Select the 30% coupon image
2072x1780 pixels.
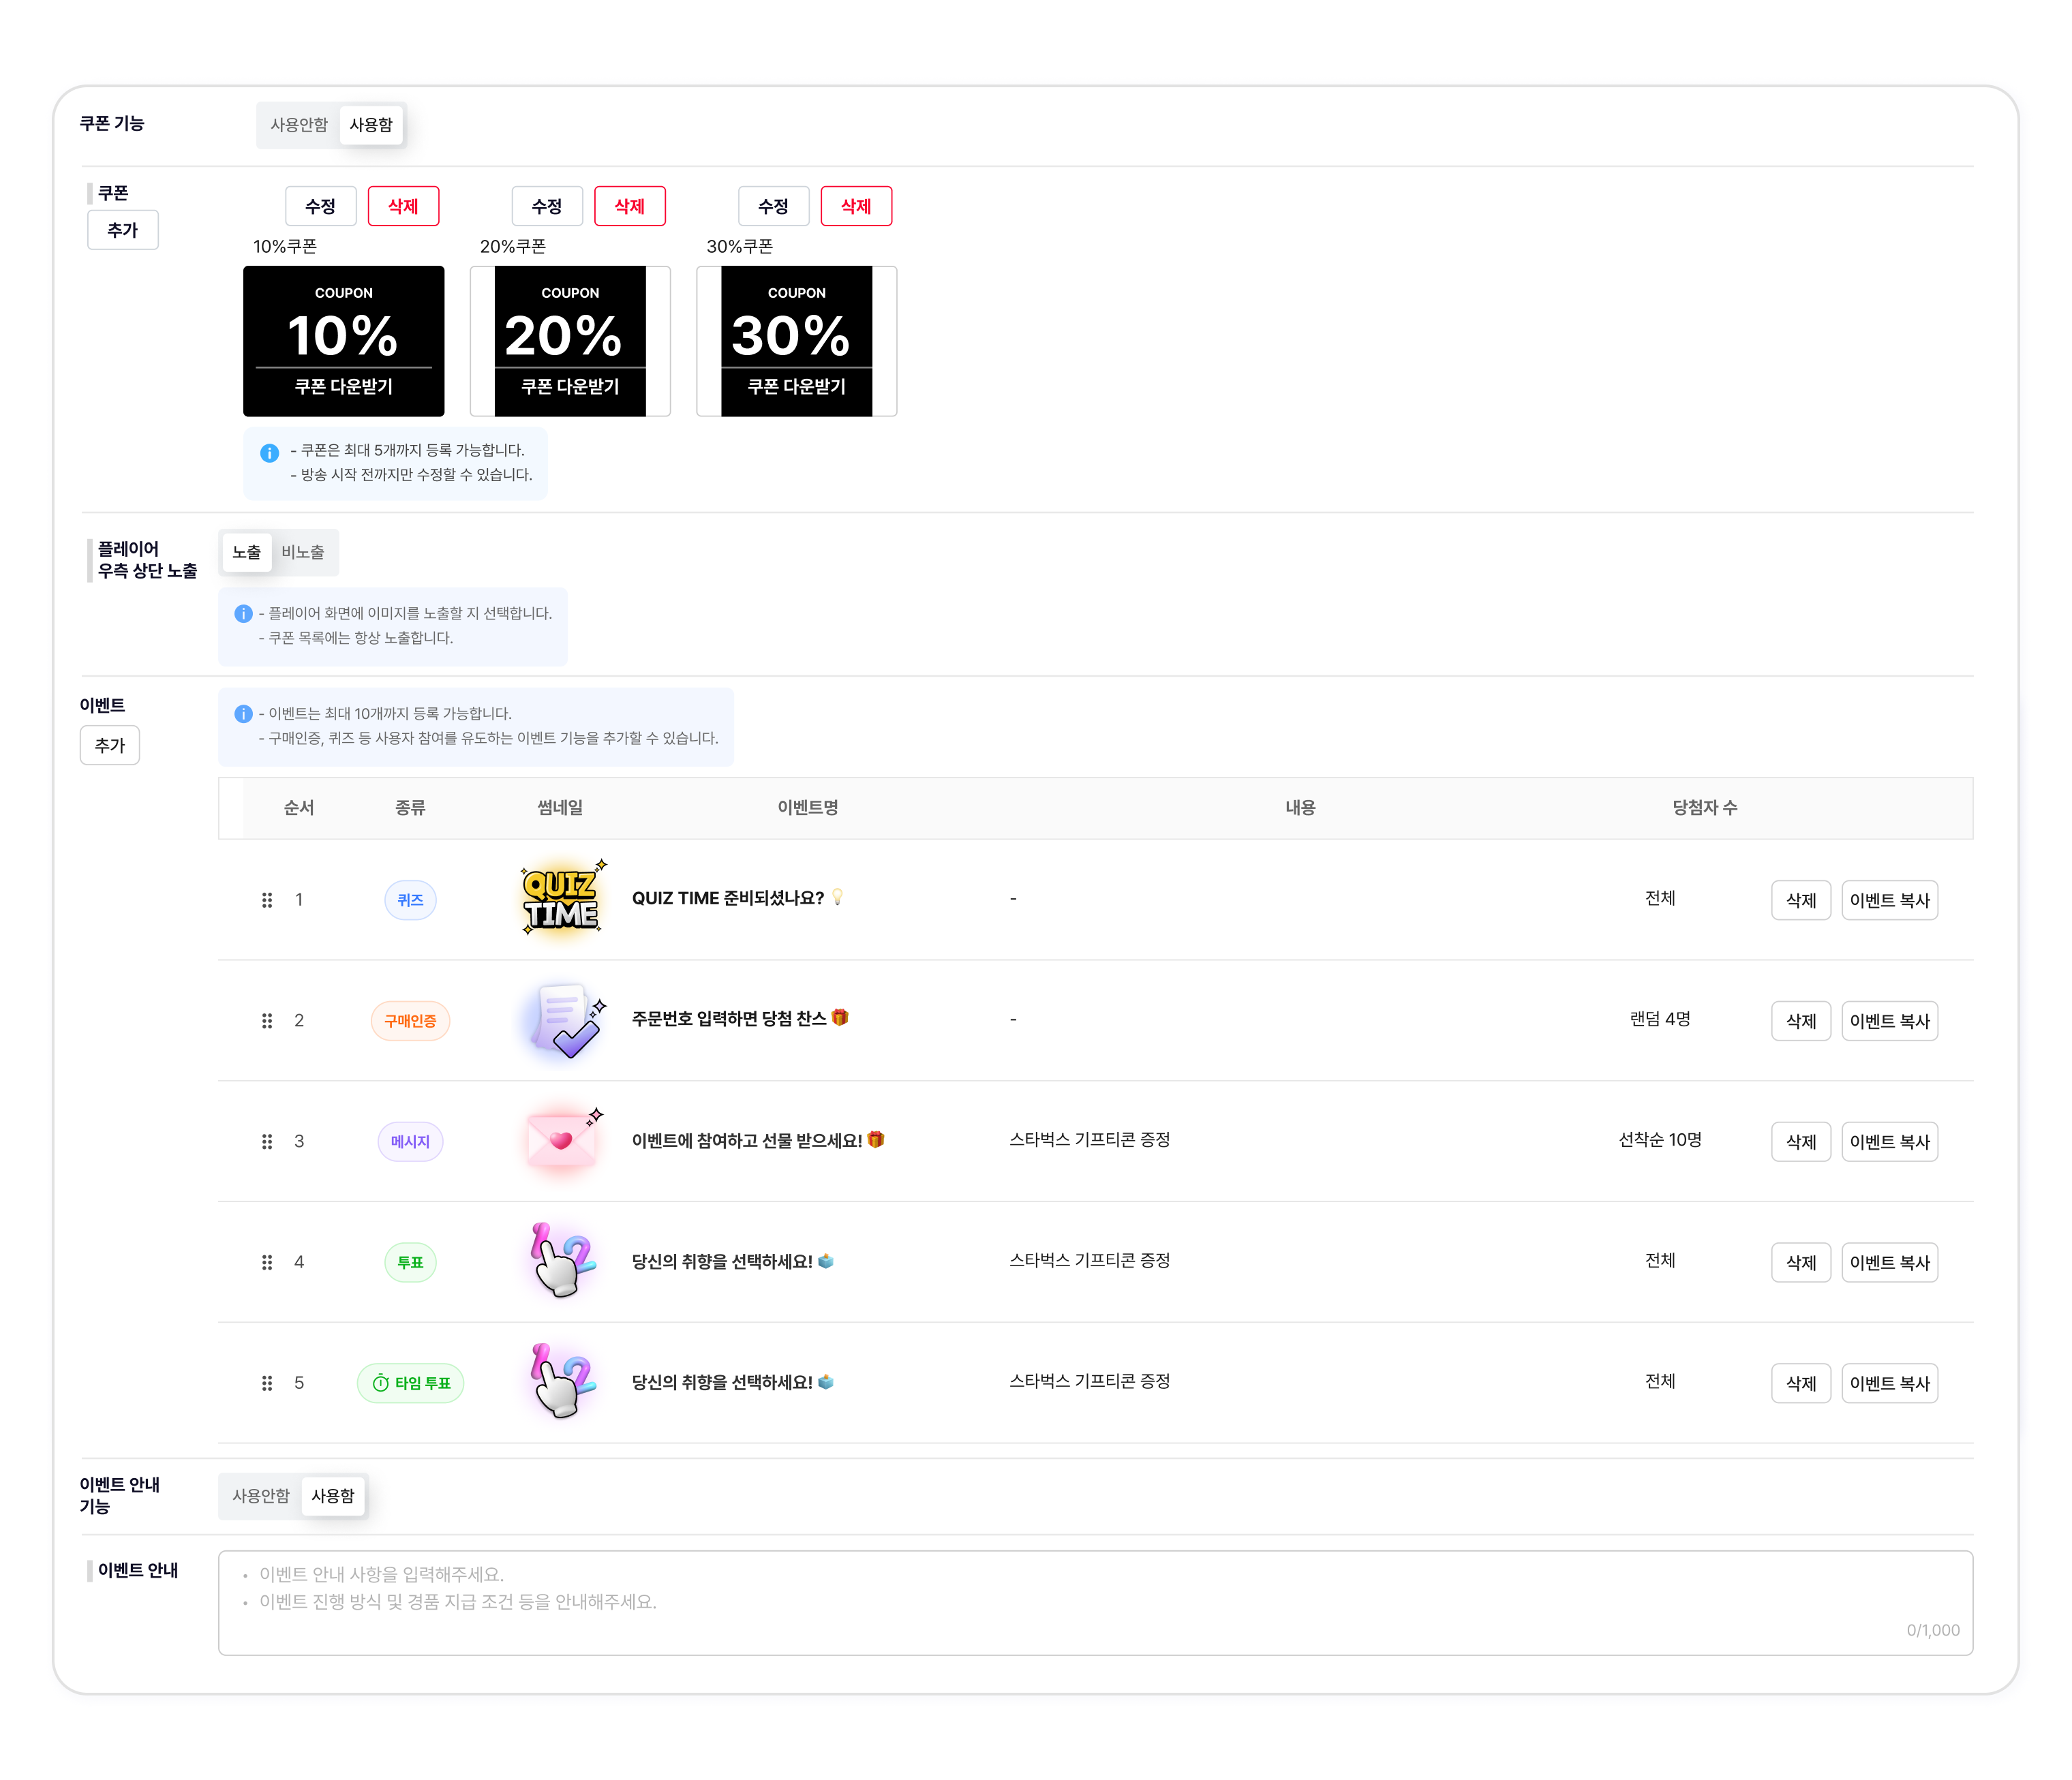tap(797, 341)
